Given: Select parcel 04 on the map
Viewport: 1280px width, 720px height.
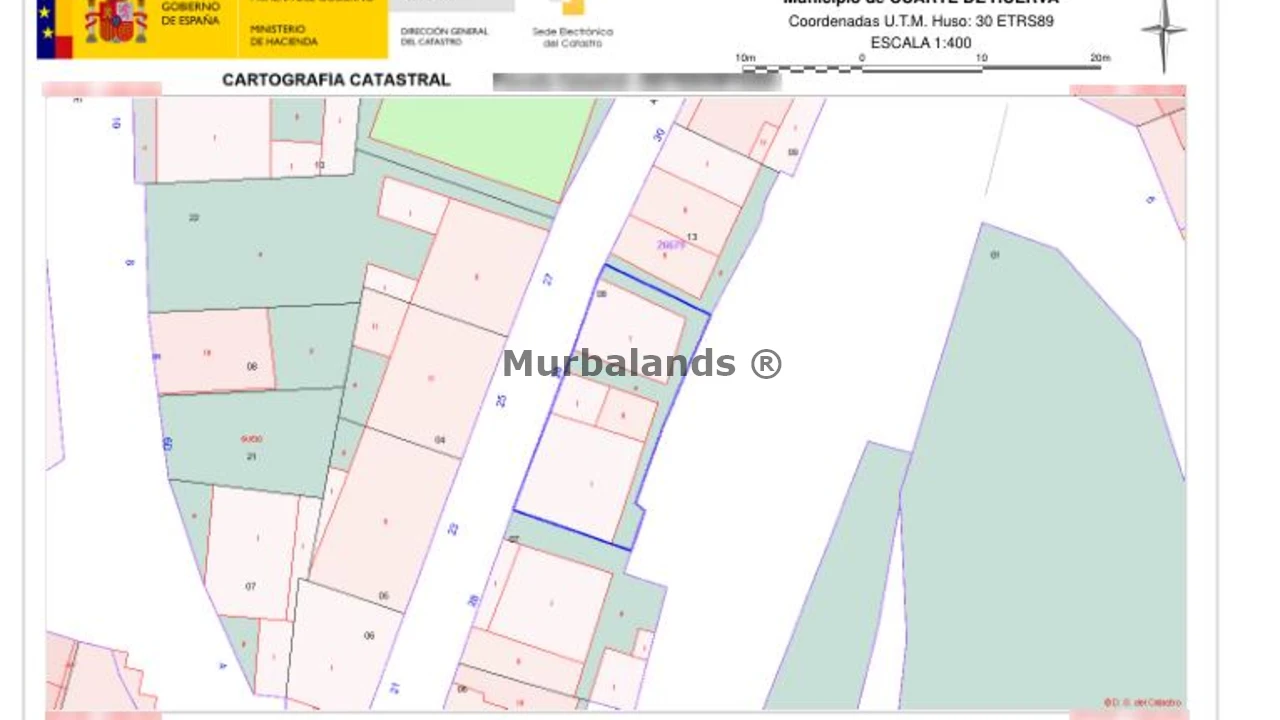Looking at the screenshot, I should tap(440, 440).
